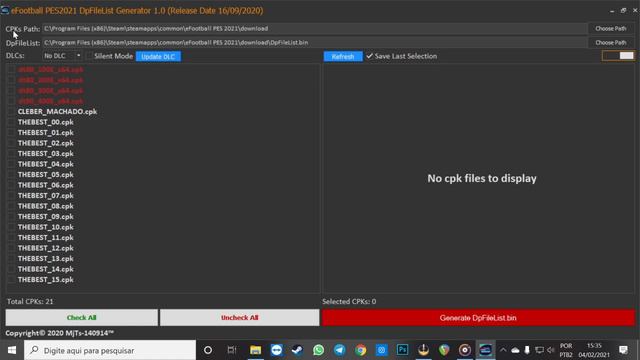
Task: Check the CLEBER_MACHADO.cpk checkbox
Action: (x=11, y=111)
